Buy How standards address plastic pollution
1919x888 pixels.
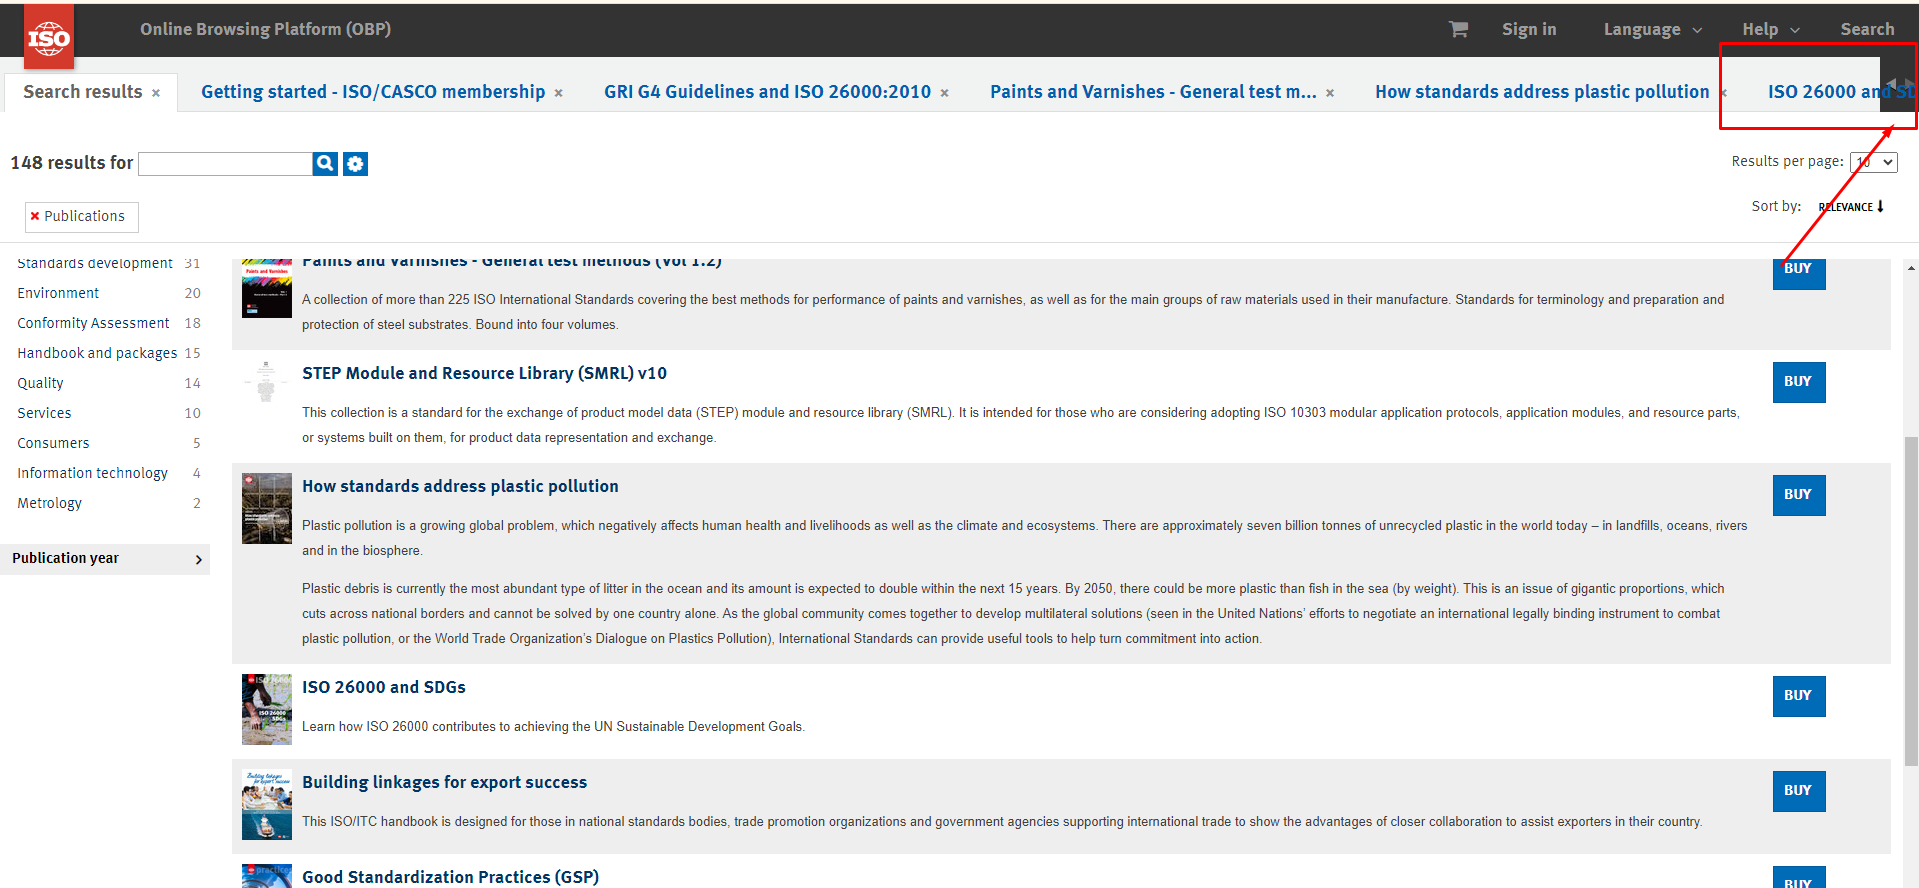click(x=1798, y=495)
